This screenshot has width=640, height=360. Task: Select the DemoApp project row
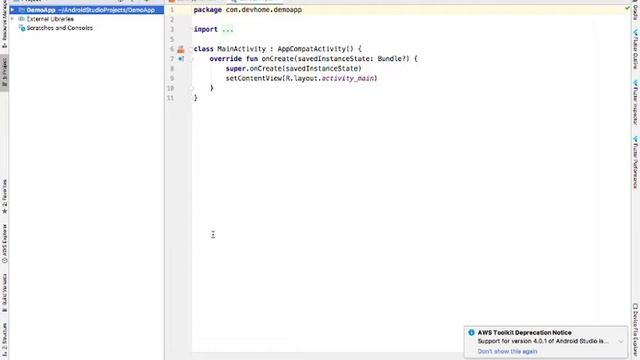click(87, 10)
